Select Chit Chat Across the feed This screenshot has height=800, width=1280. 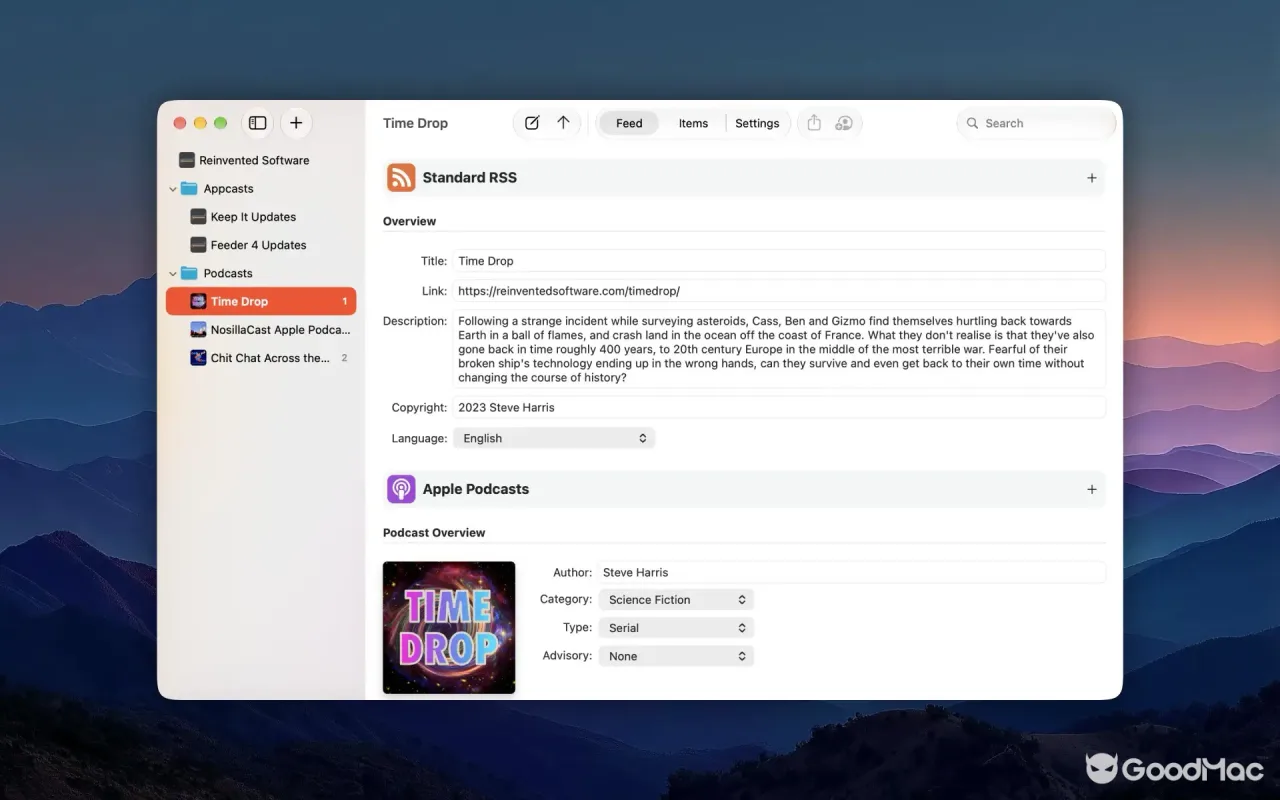click(261, 357)
